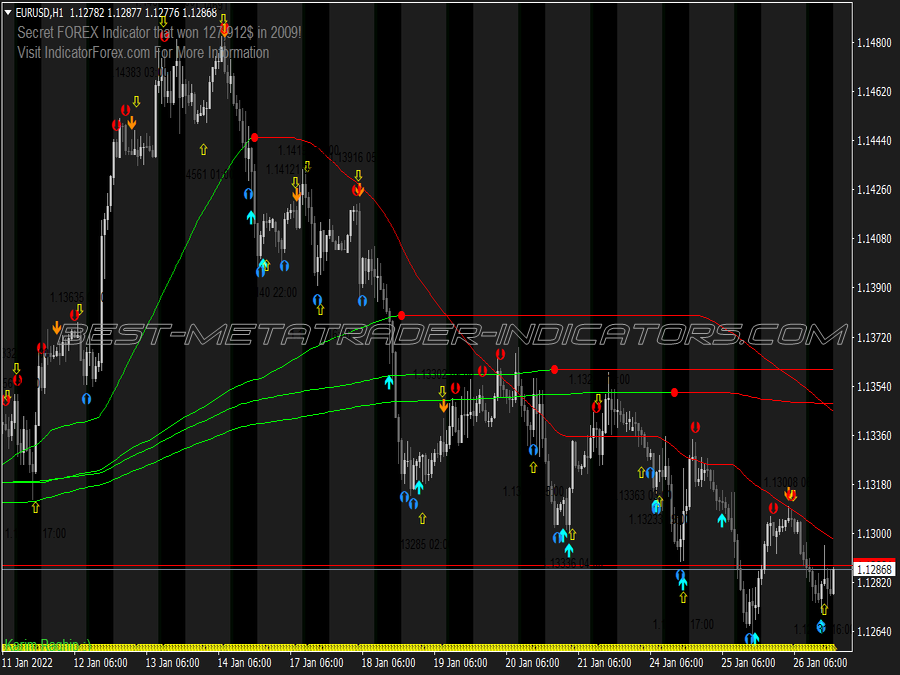The image size is (900, 675).
Task: Click the 18 Jan 06:00 time label
Action: click(389, 663)
